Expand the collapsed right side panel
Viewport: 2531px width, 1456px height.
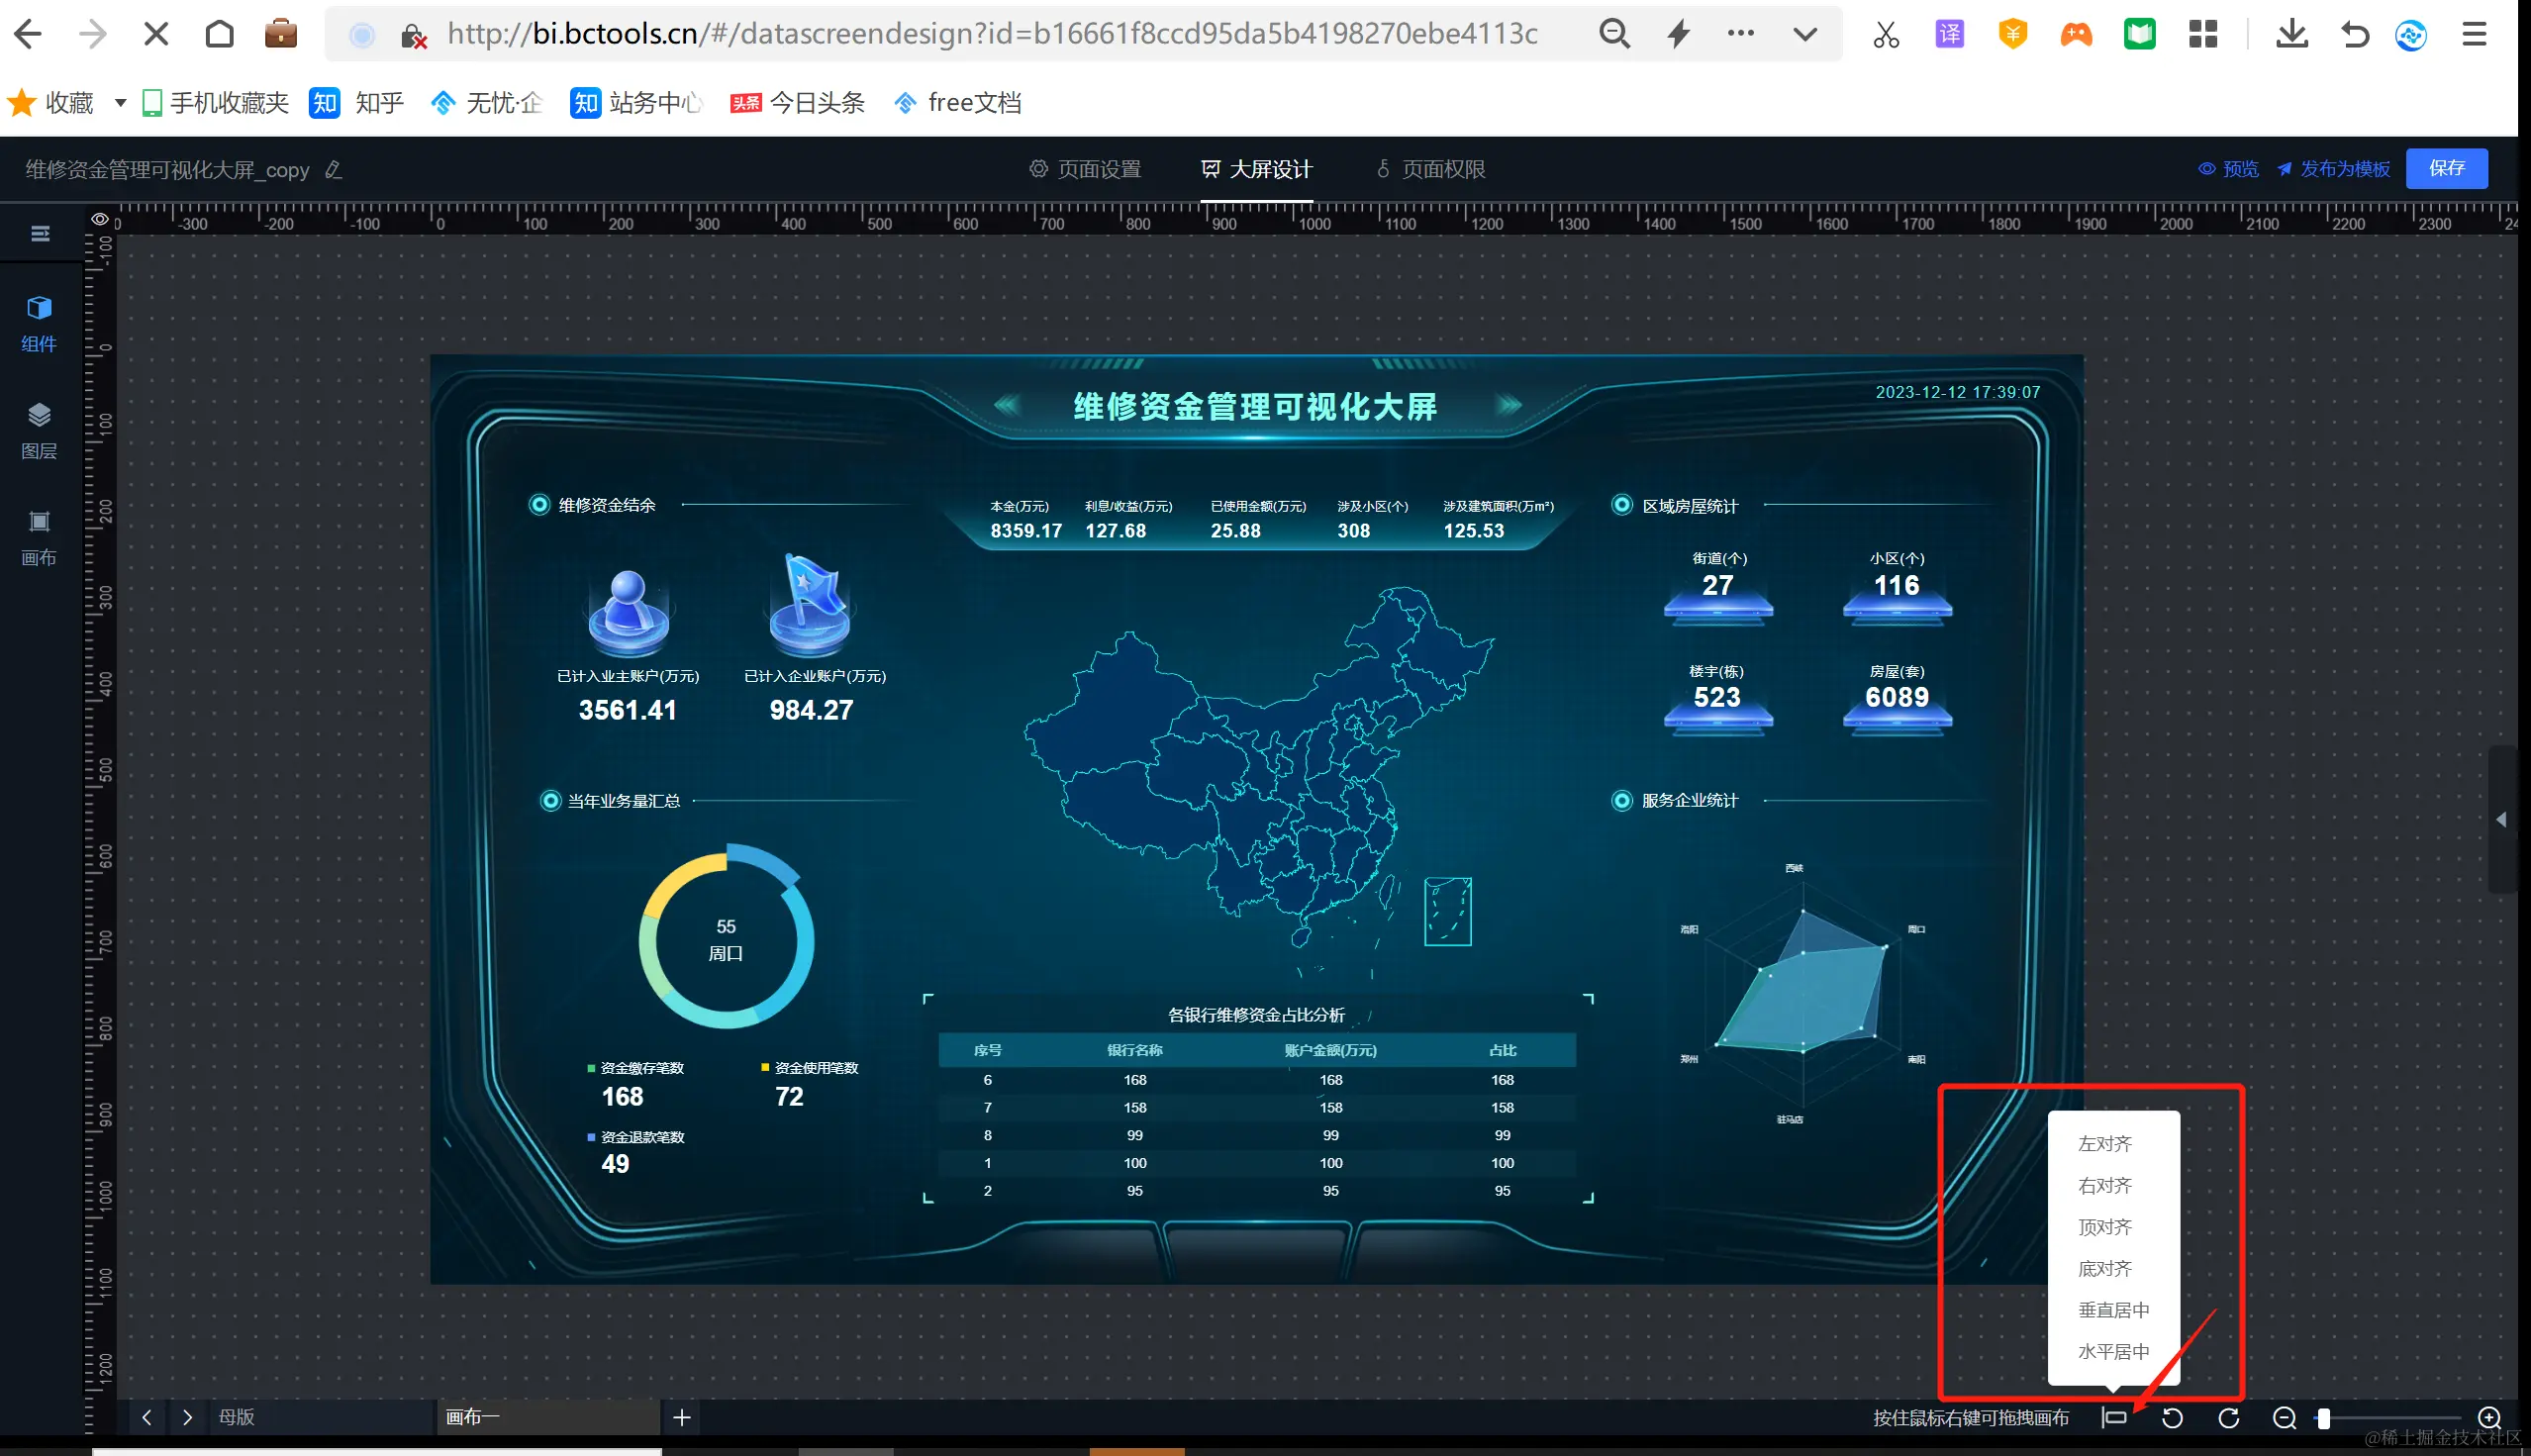point(2500,819)
